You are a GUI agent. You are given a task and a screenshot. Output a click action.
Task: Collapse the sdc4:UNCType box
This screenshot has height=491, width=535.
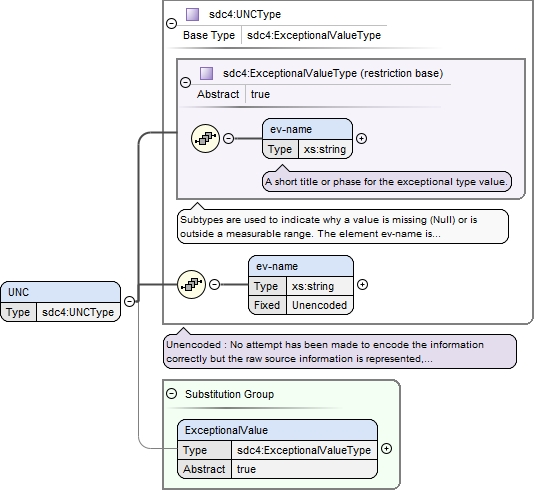pyautogui.click(x=171, y=23)
